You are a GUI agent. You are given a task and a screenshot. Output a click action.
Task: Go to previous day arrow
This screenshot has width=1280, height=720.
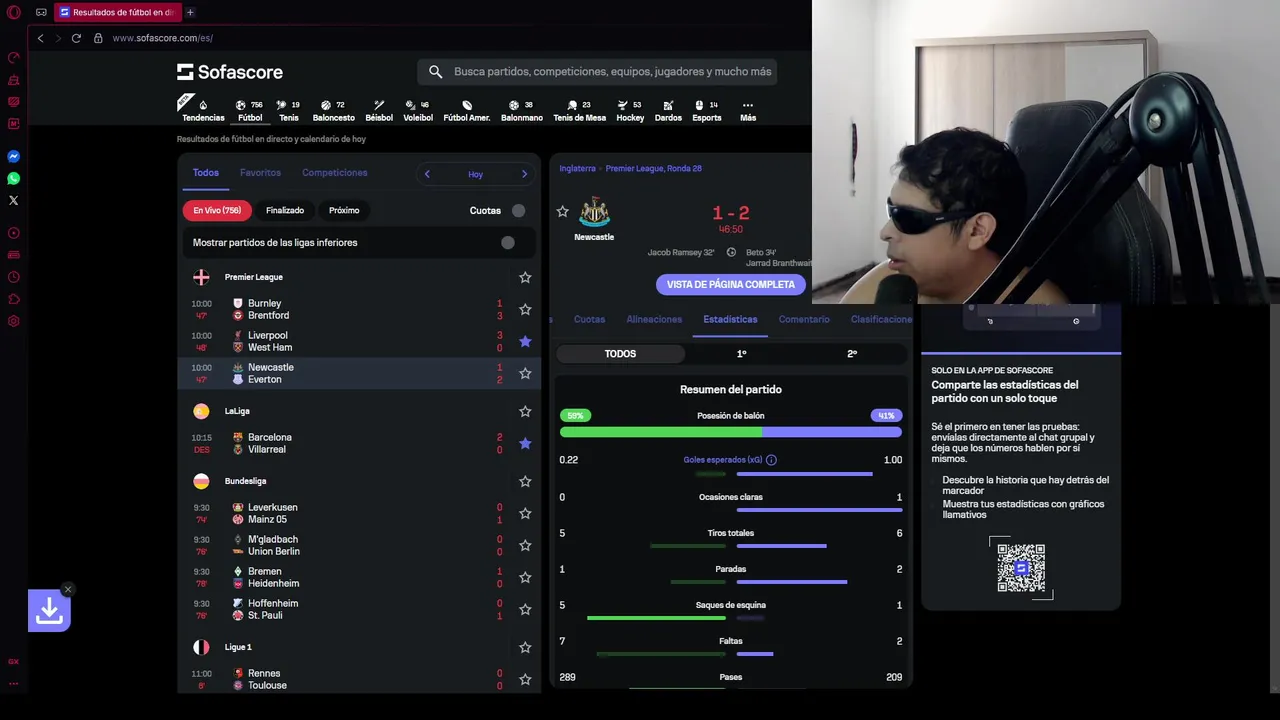pos(427,174)
